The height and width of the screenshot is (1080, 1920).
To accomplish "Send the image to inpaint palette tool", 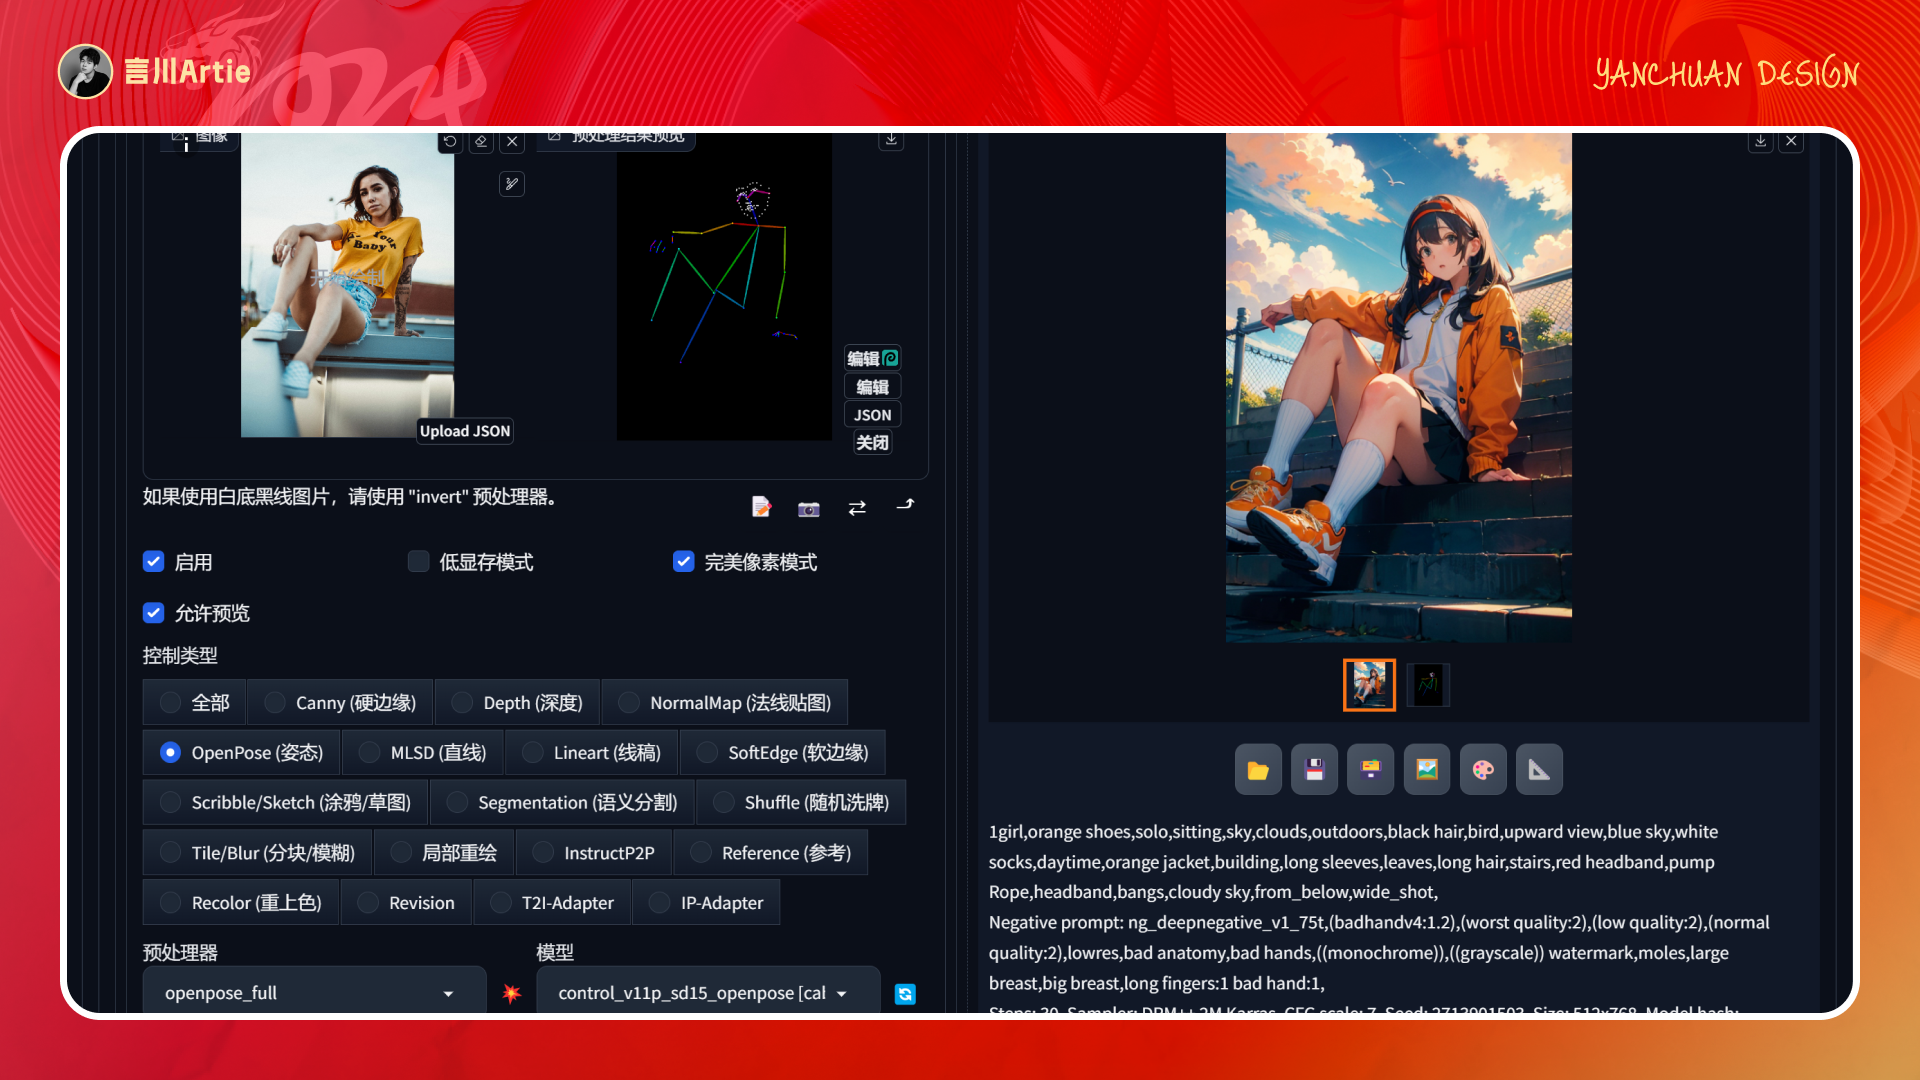I will 1482,769.
